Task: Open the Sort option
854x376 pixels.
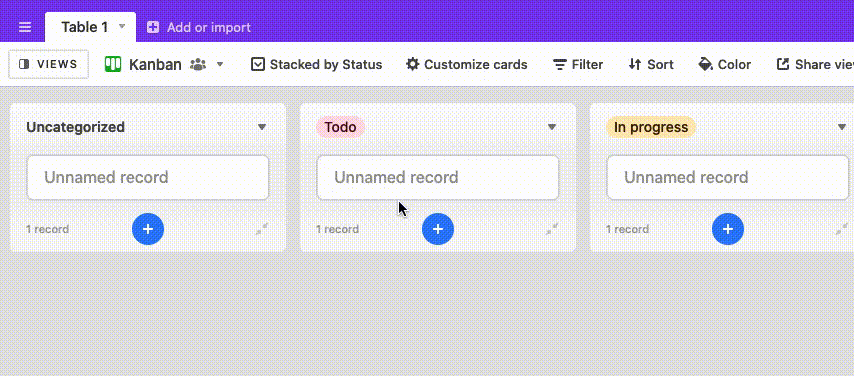Action: 651,65
